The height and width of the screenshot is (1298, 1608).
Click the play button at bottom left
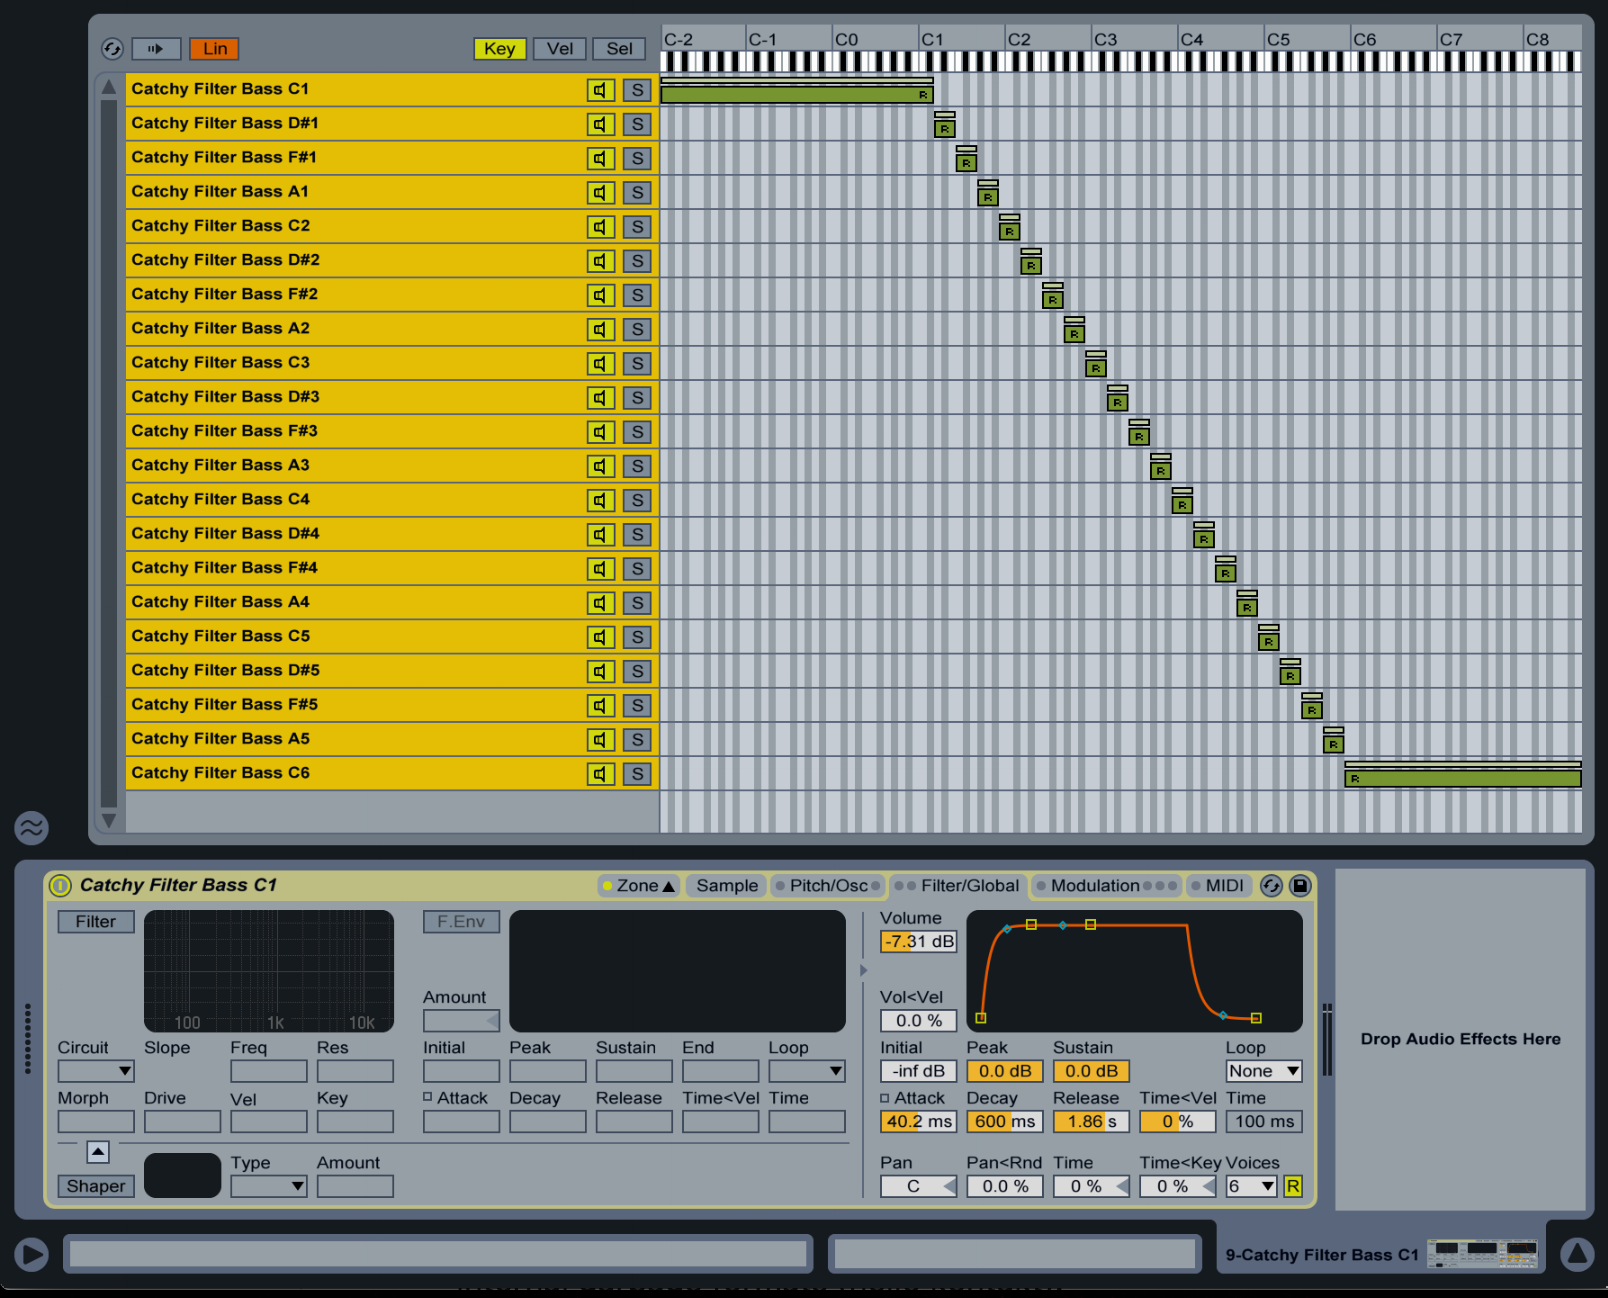click(x=32, y=1254)
